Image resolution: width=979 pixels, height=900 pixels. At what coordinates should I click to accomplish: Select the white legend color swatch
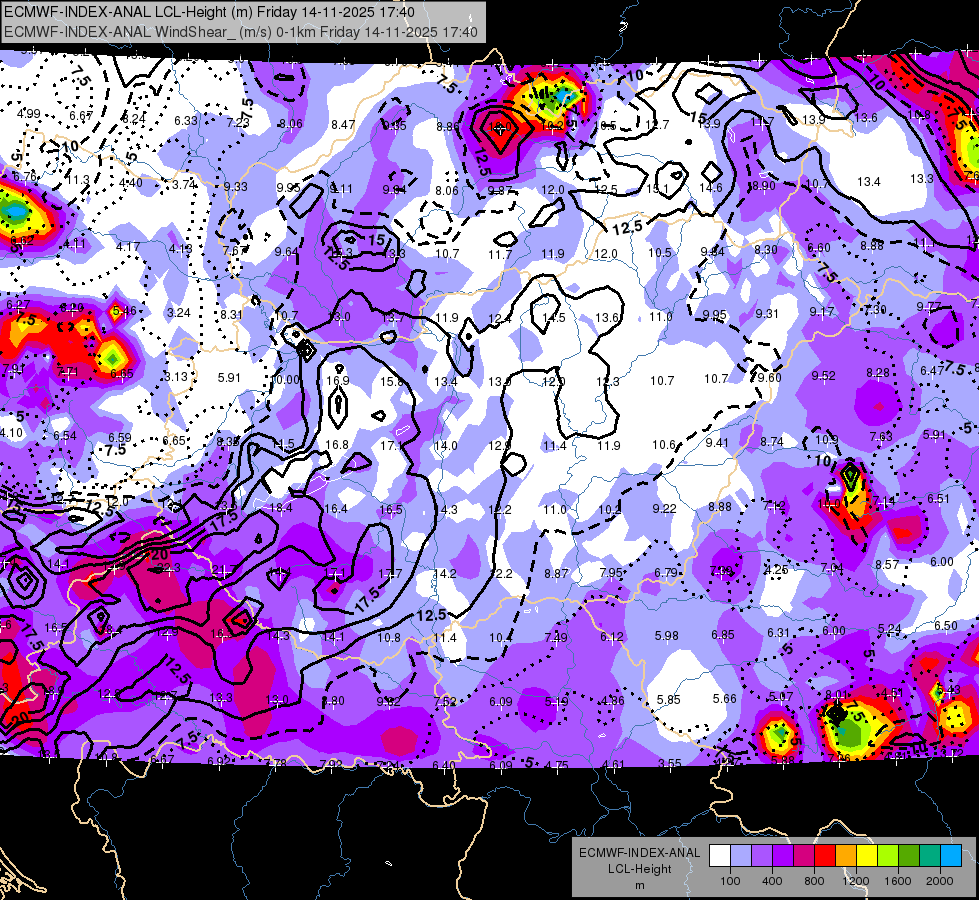pyautogui.click(x=719, y=856)
